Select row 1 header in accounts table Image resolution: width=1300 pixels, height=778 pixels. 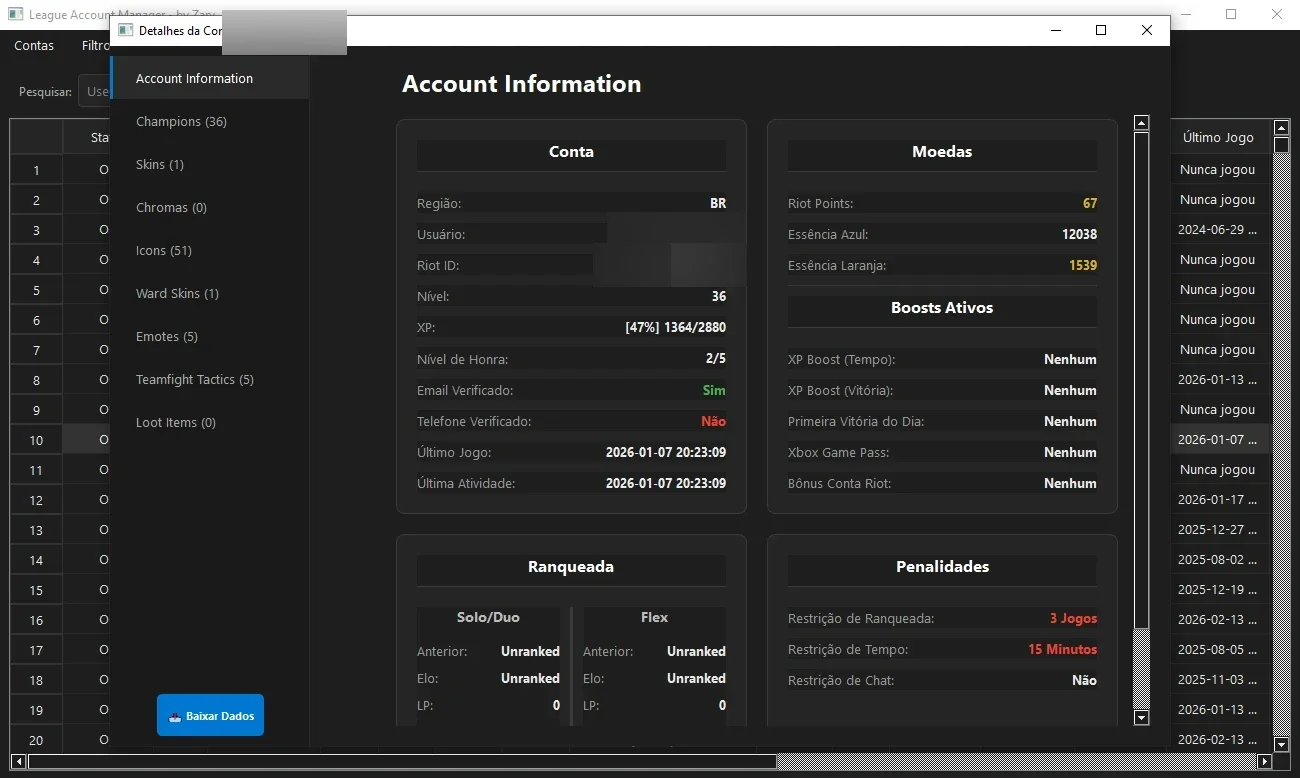pyautogui.click(x=36, y=170)
